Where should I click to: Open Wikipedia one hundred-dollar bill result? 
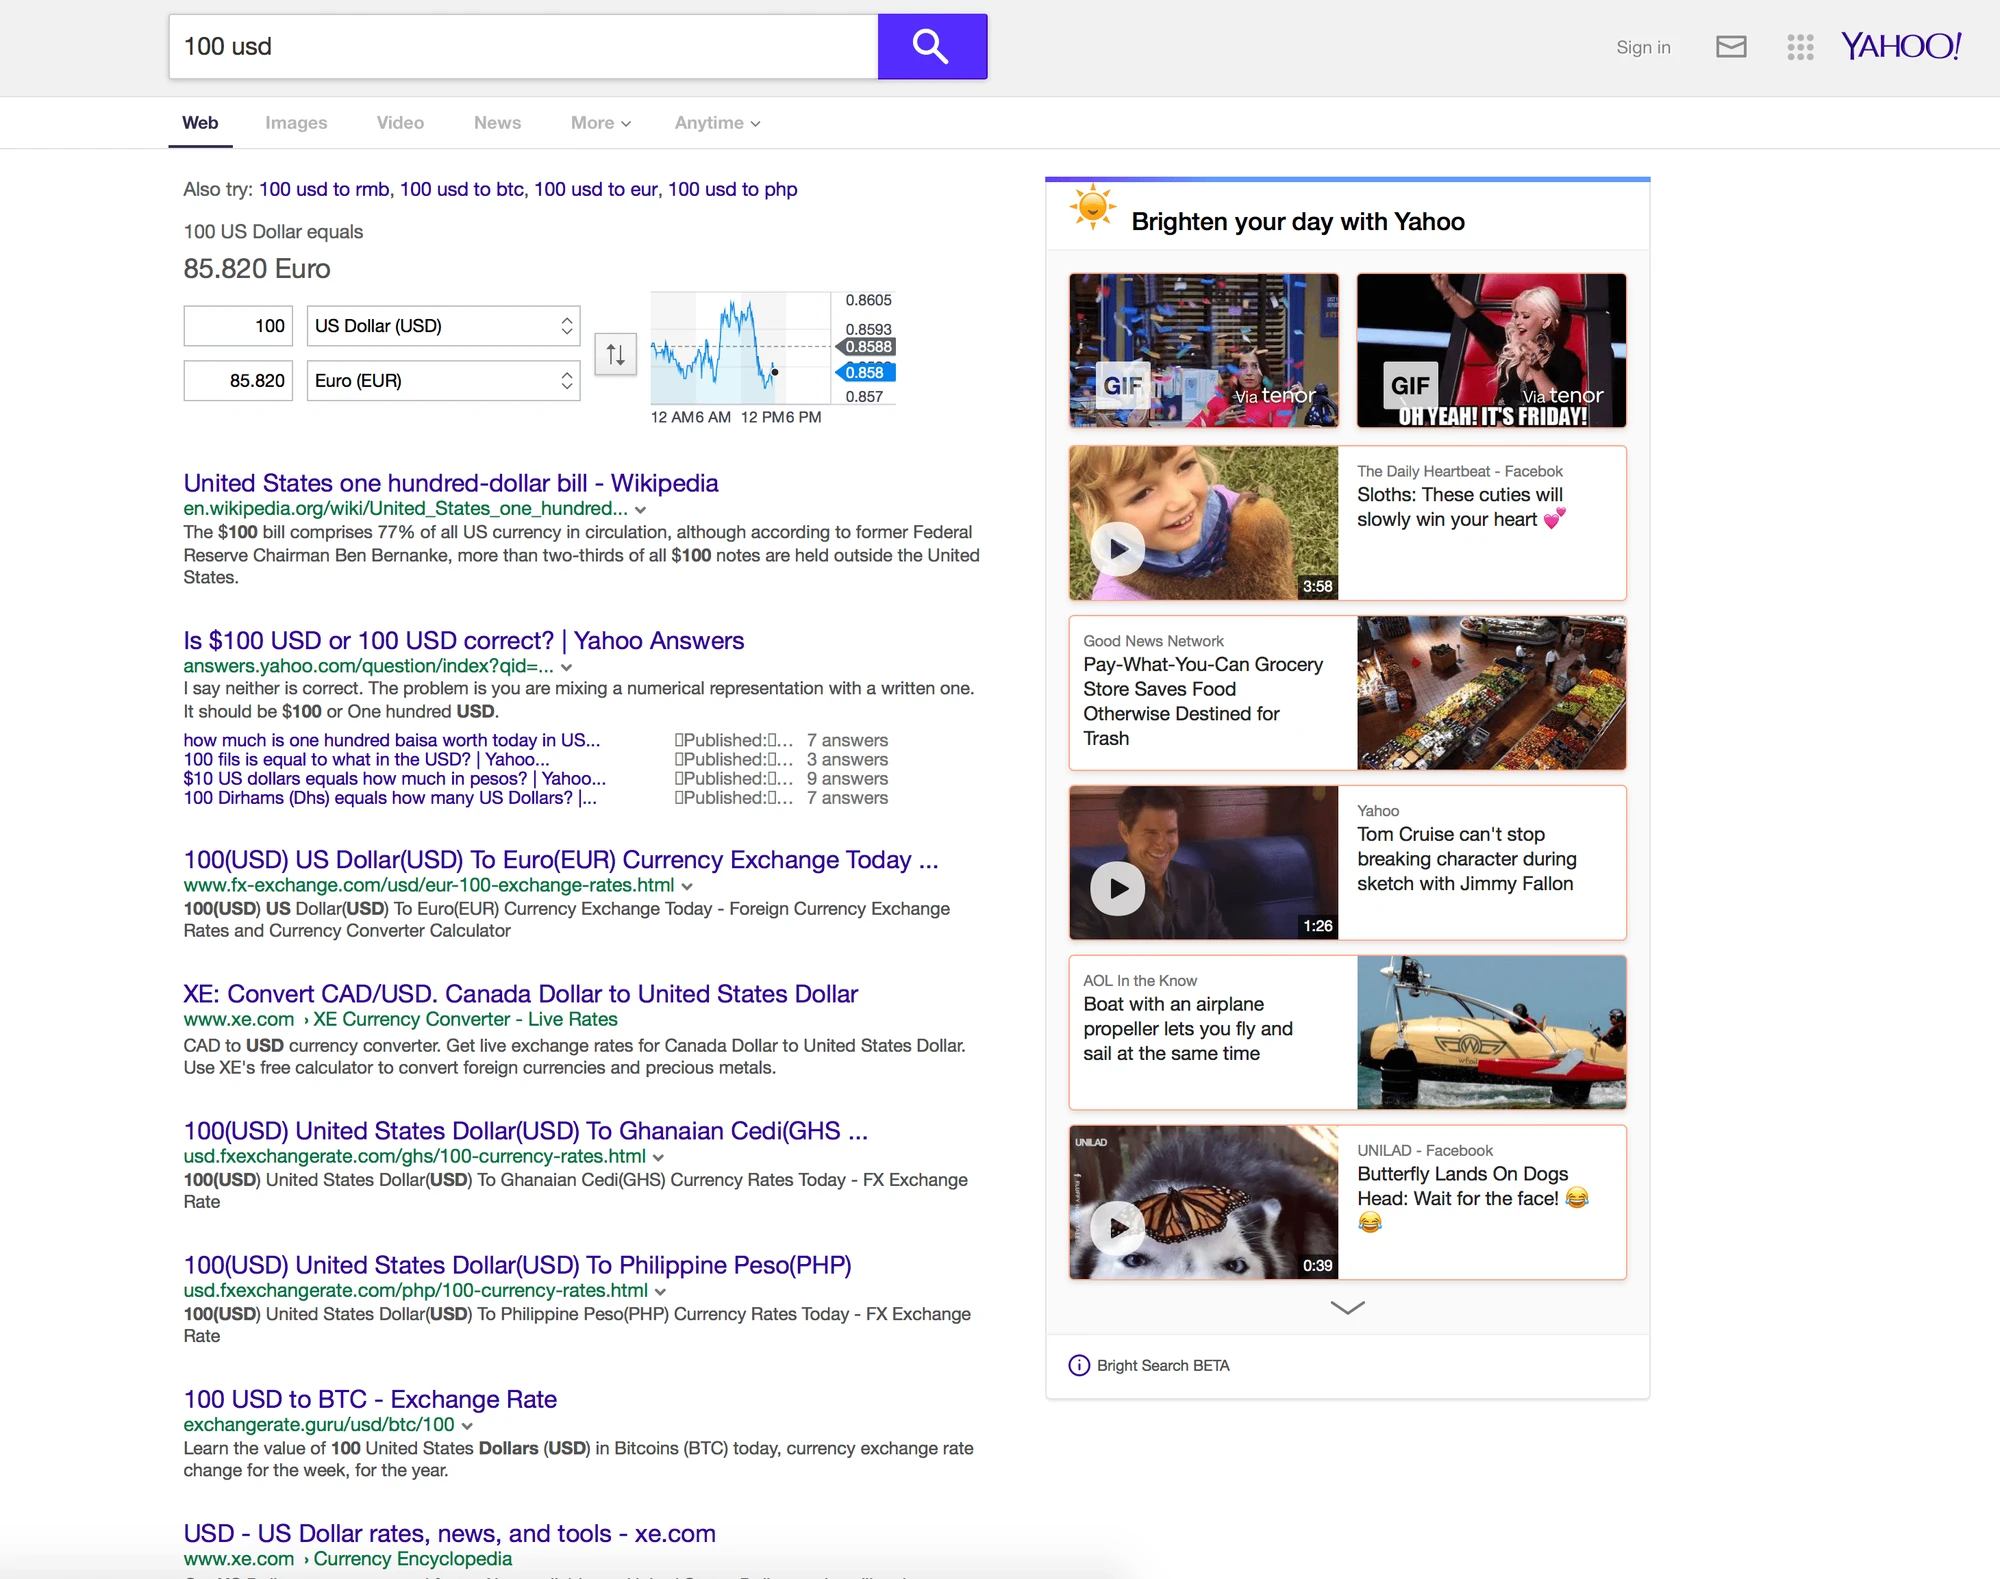pos(450,483)
